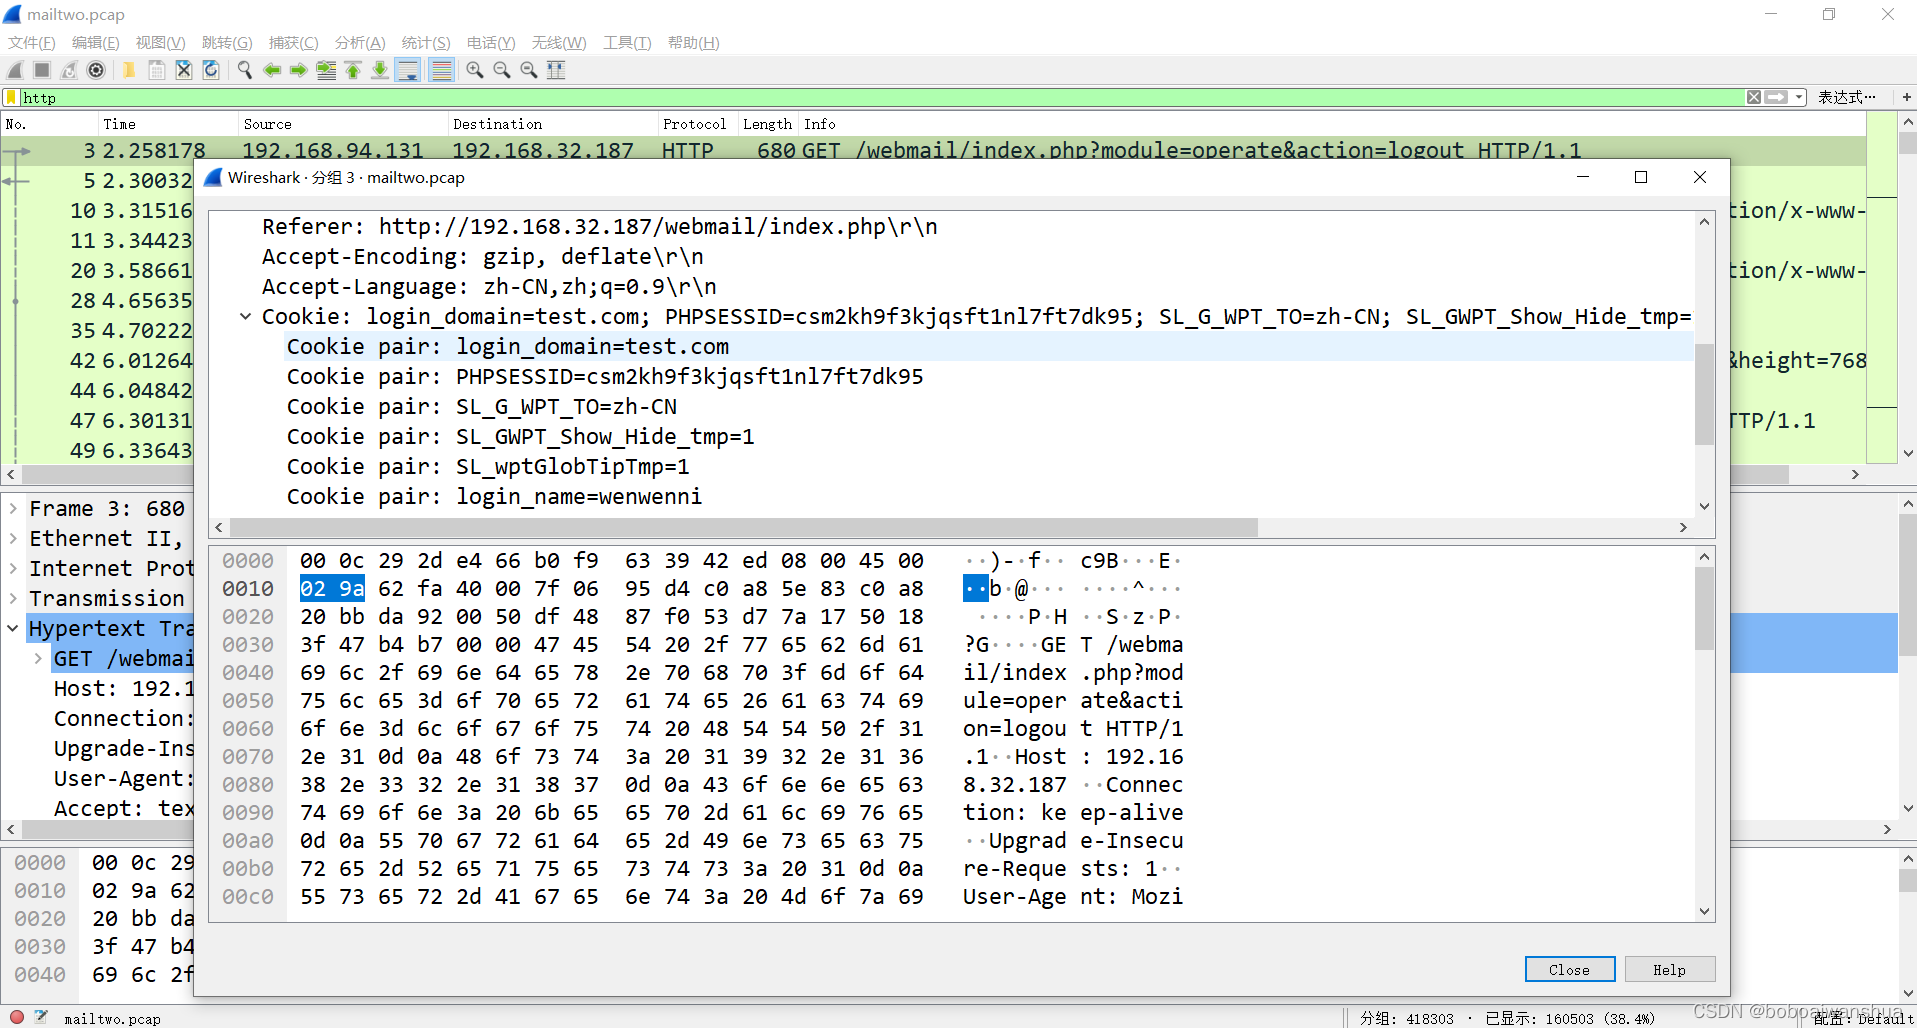1917x1028 pixels.
Task: Start a new packet capture (shark fin icon)
Action: [x=15, y=70]
